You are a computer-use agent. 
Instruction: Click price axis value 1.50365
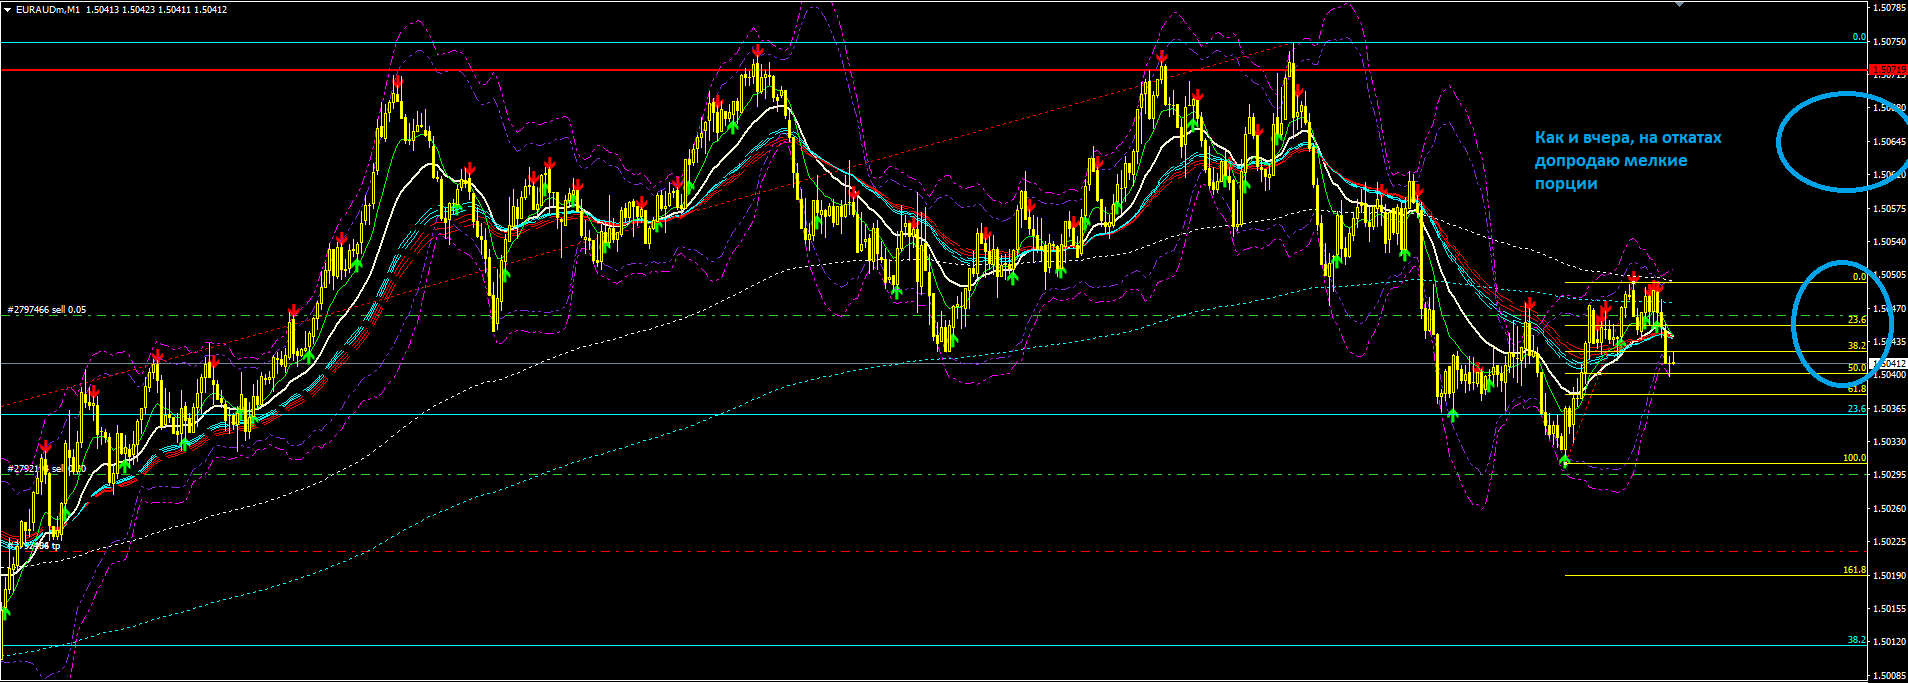click(x=1888, y=409)
